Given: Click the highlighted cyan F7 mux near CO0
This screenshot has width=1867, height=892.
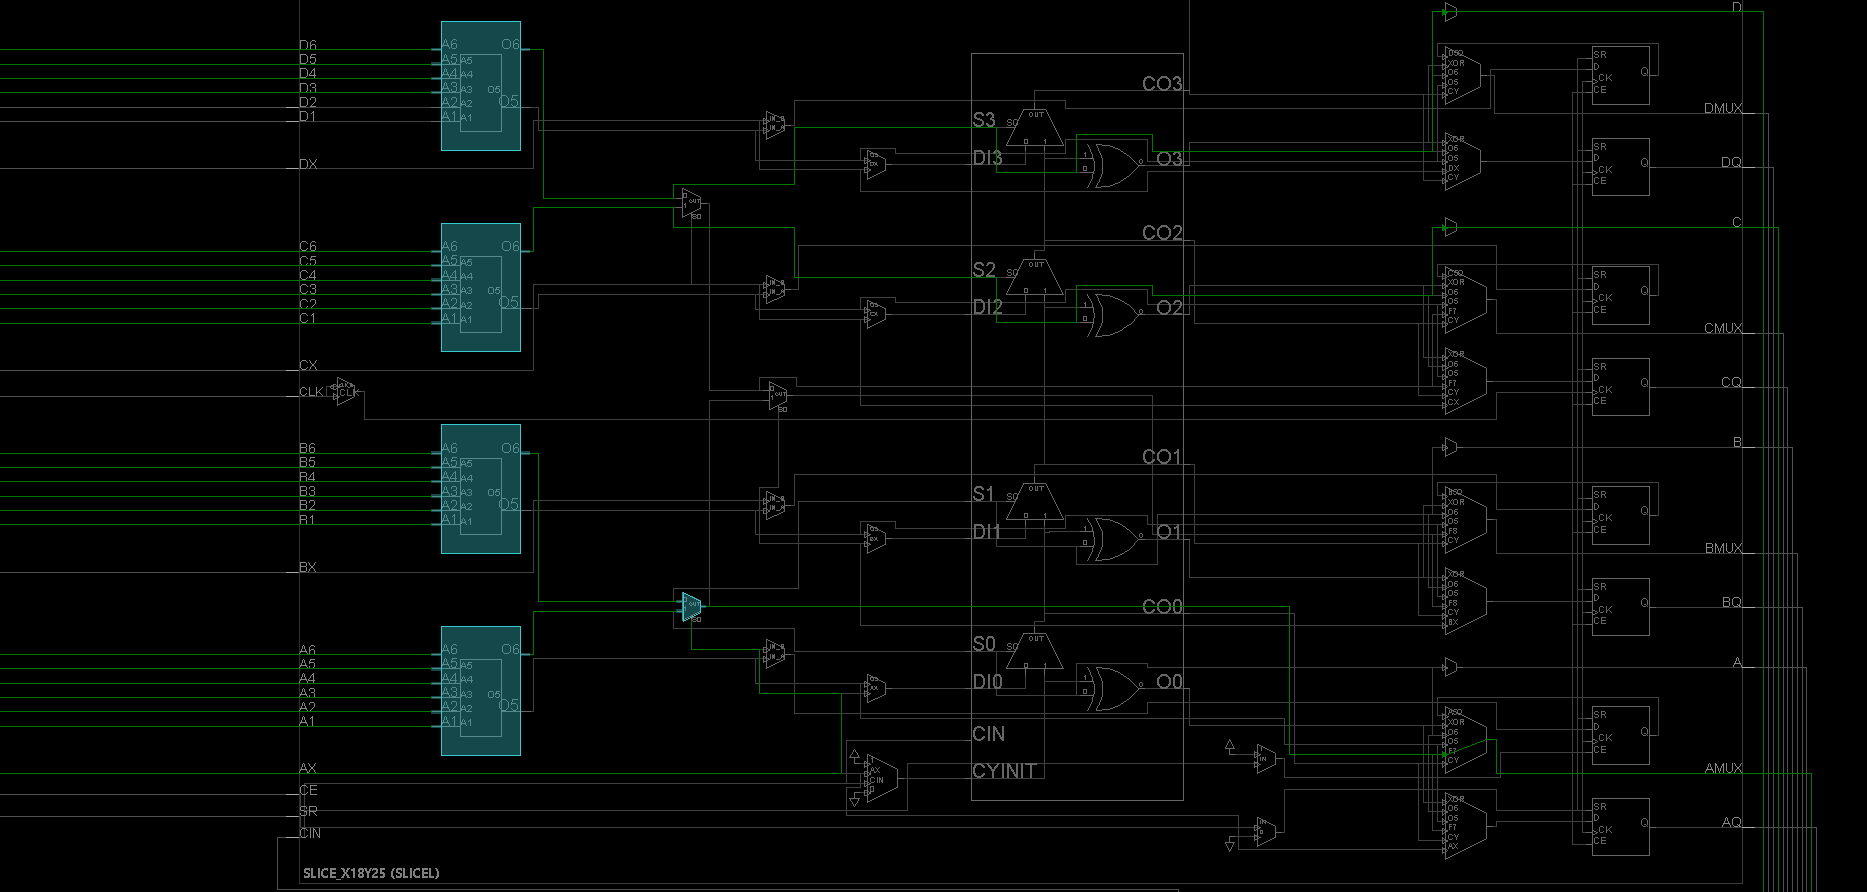Looking at the screenshot, I should click(691, 606).
